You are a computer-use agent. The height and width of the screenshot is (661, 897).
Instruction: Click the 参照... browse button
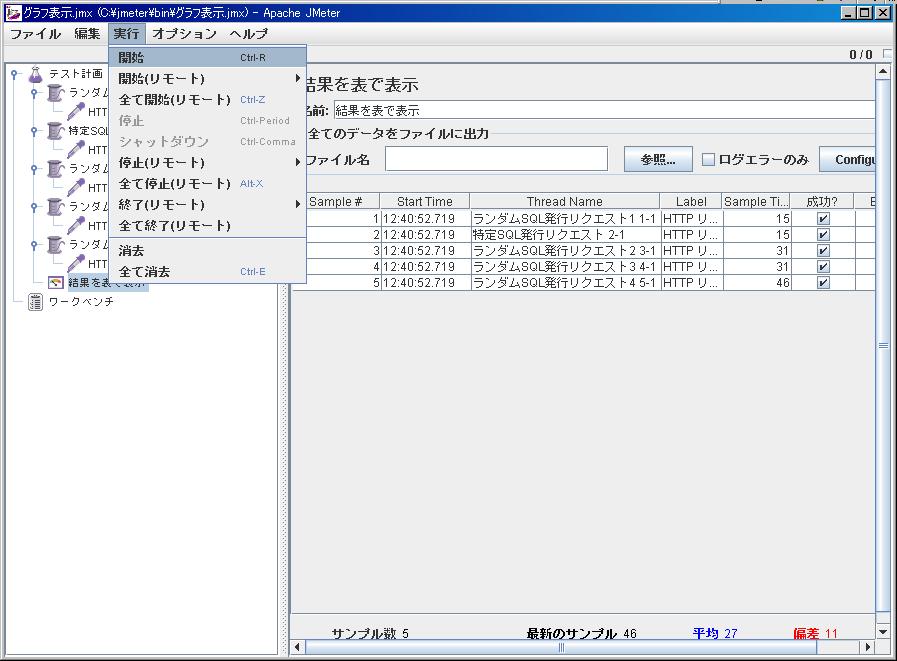[658, 160]
